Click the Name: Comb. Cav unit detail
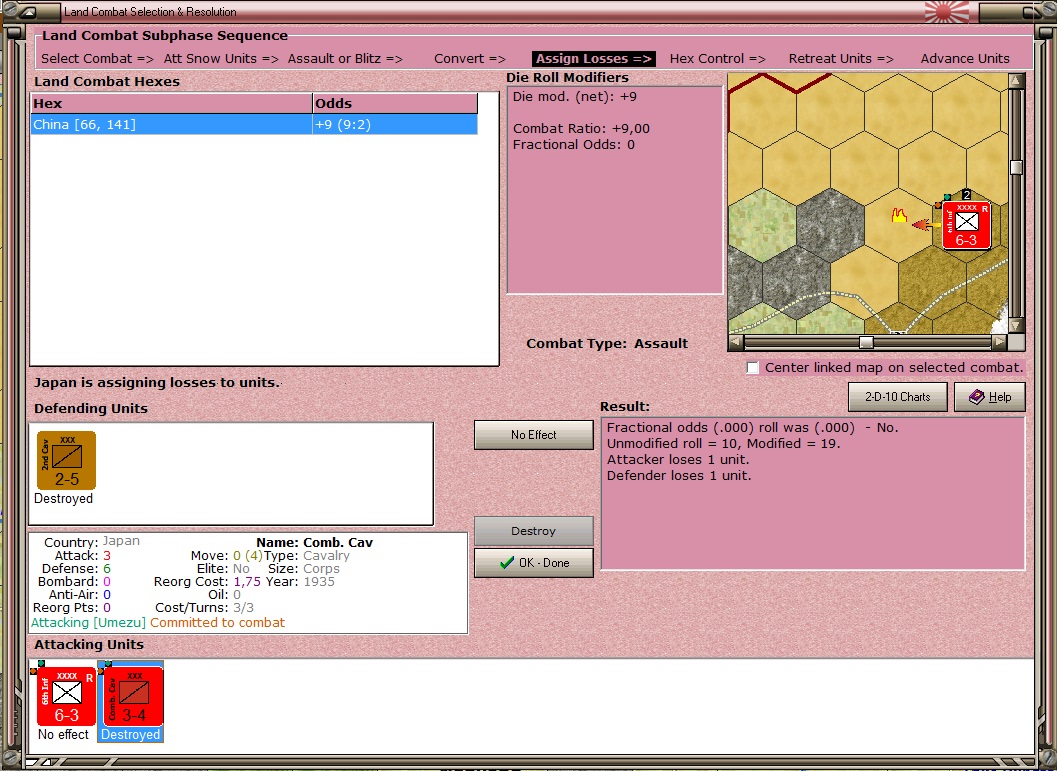Screen dimensions: 1057x771 pos(314,543)
